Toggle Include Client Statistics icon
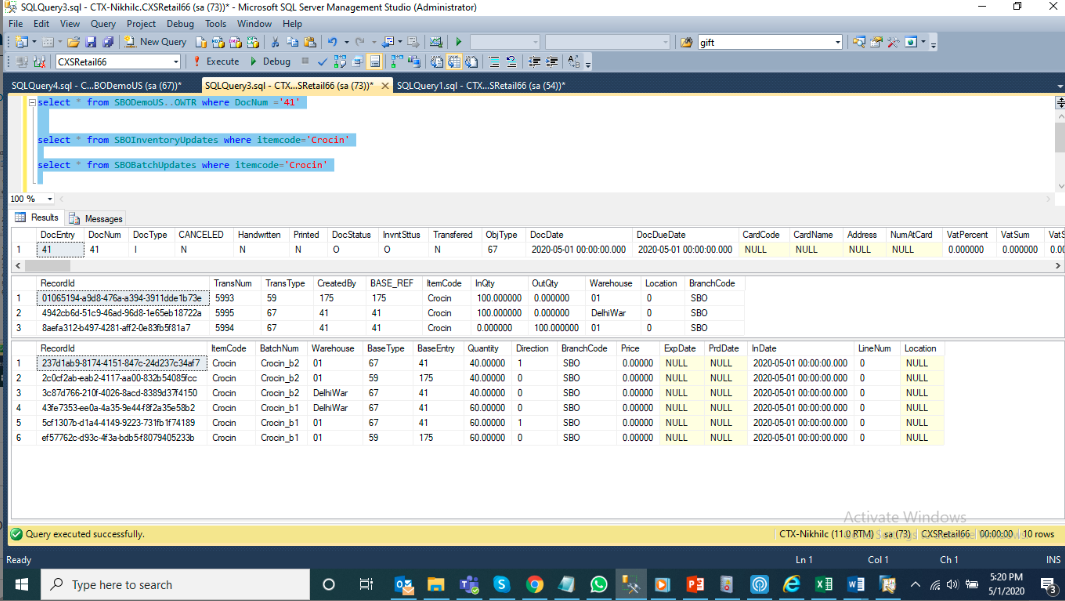This screenshot has width=1065, height=601. 414,62
